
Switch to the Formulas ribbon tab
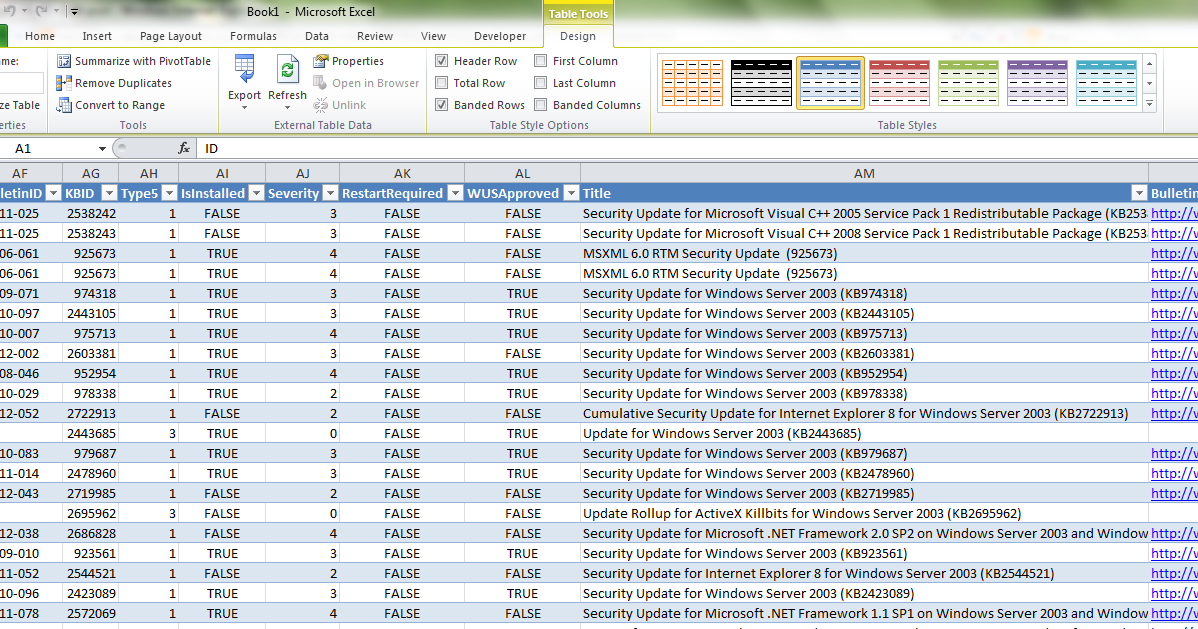pos(253,36)
